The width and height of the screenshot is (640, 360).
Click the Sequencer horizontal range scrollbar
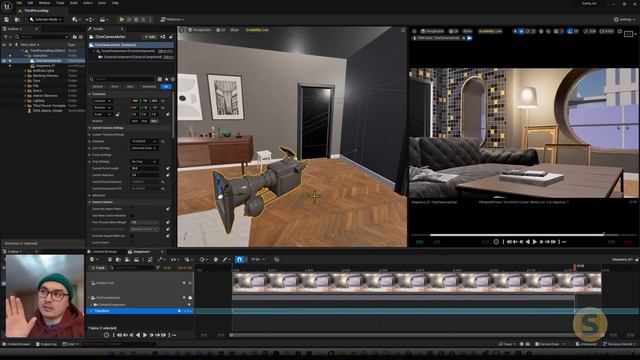coord(416,335)
